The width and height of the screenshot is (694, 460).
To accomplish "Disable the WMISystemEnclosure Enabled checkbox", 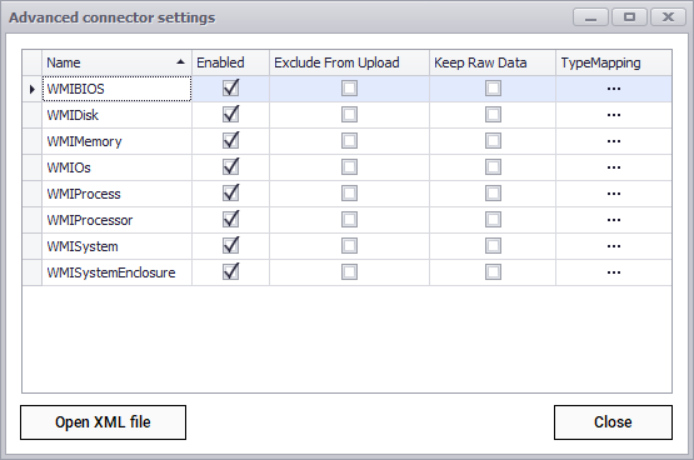I will pos(231,271).
